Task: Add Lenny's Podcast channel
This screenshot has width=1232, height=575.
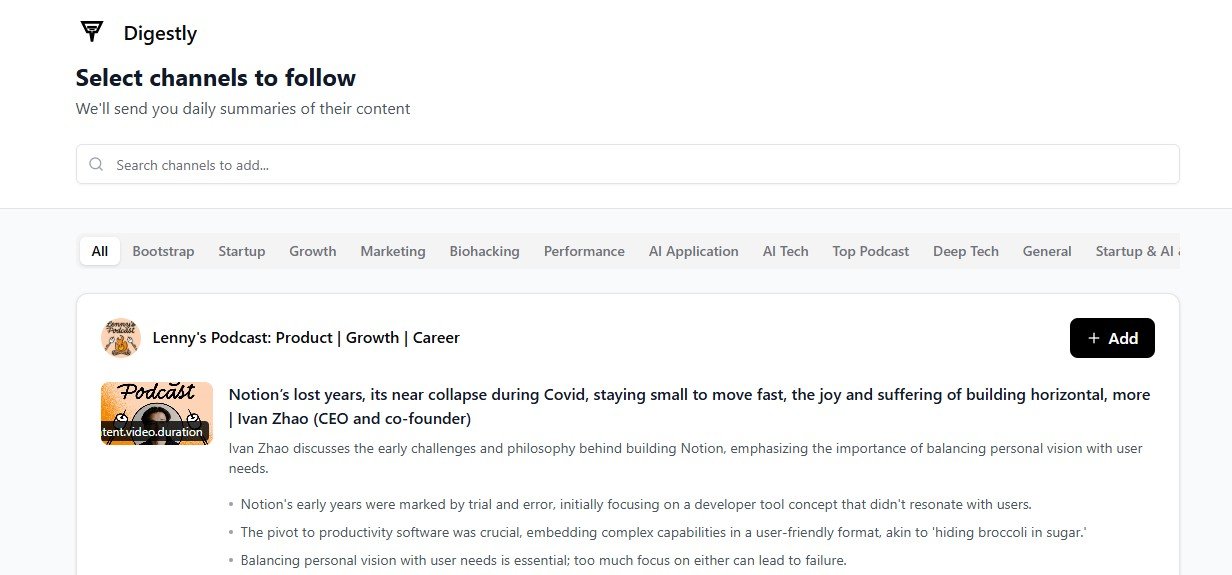Action: [1112, 338]
